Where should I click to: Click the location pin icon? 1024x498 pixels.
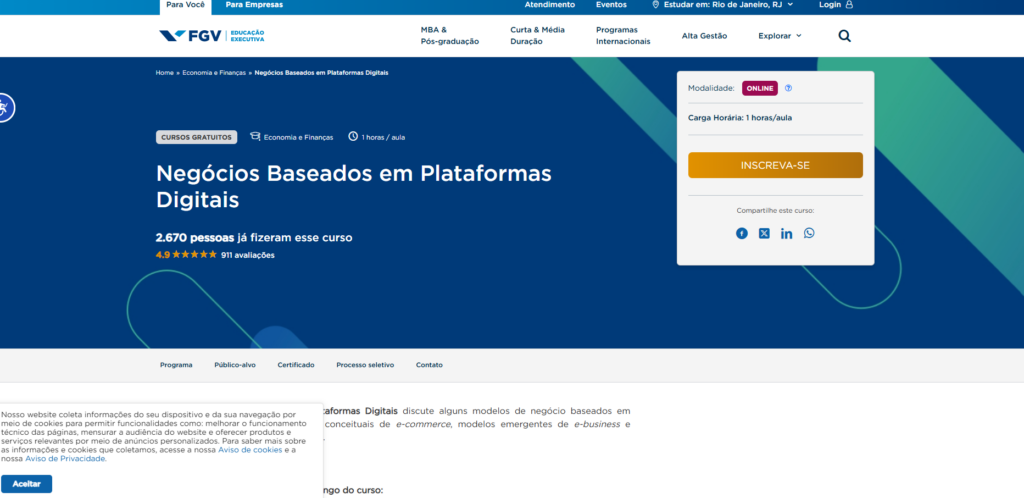(656, 5)
